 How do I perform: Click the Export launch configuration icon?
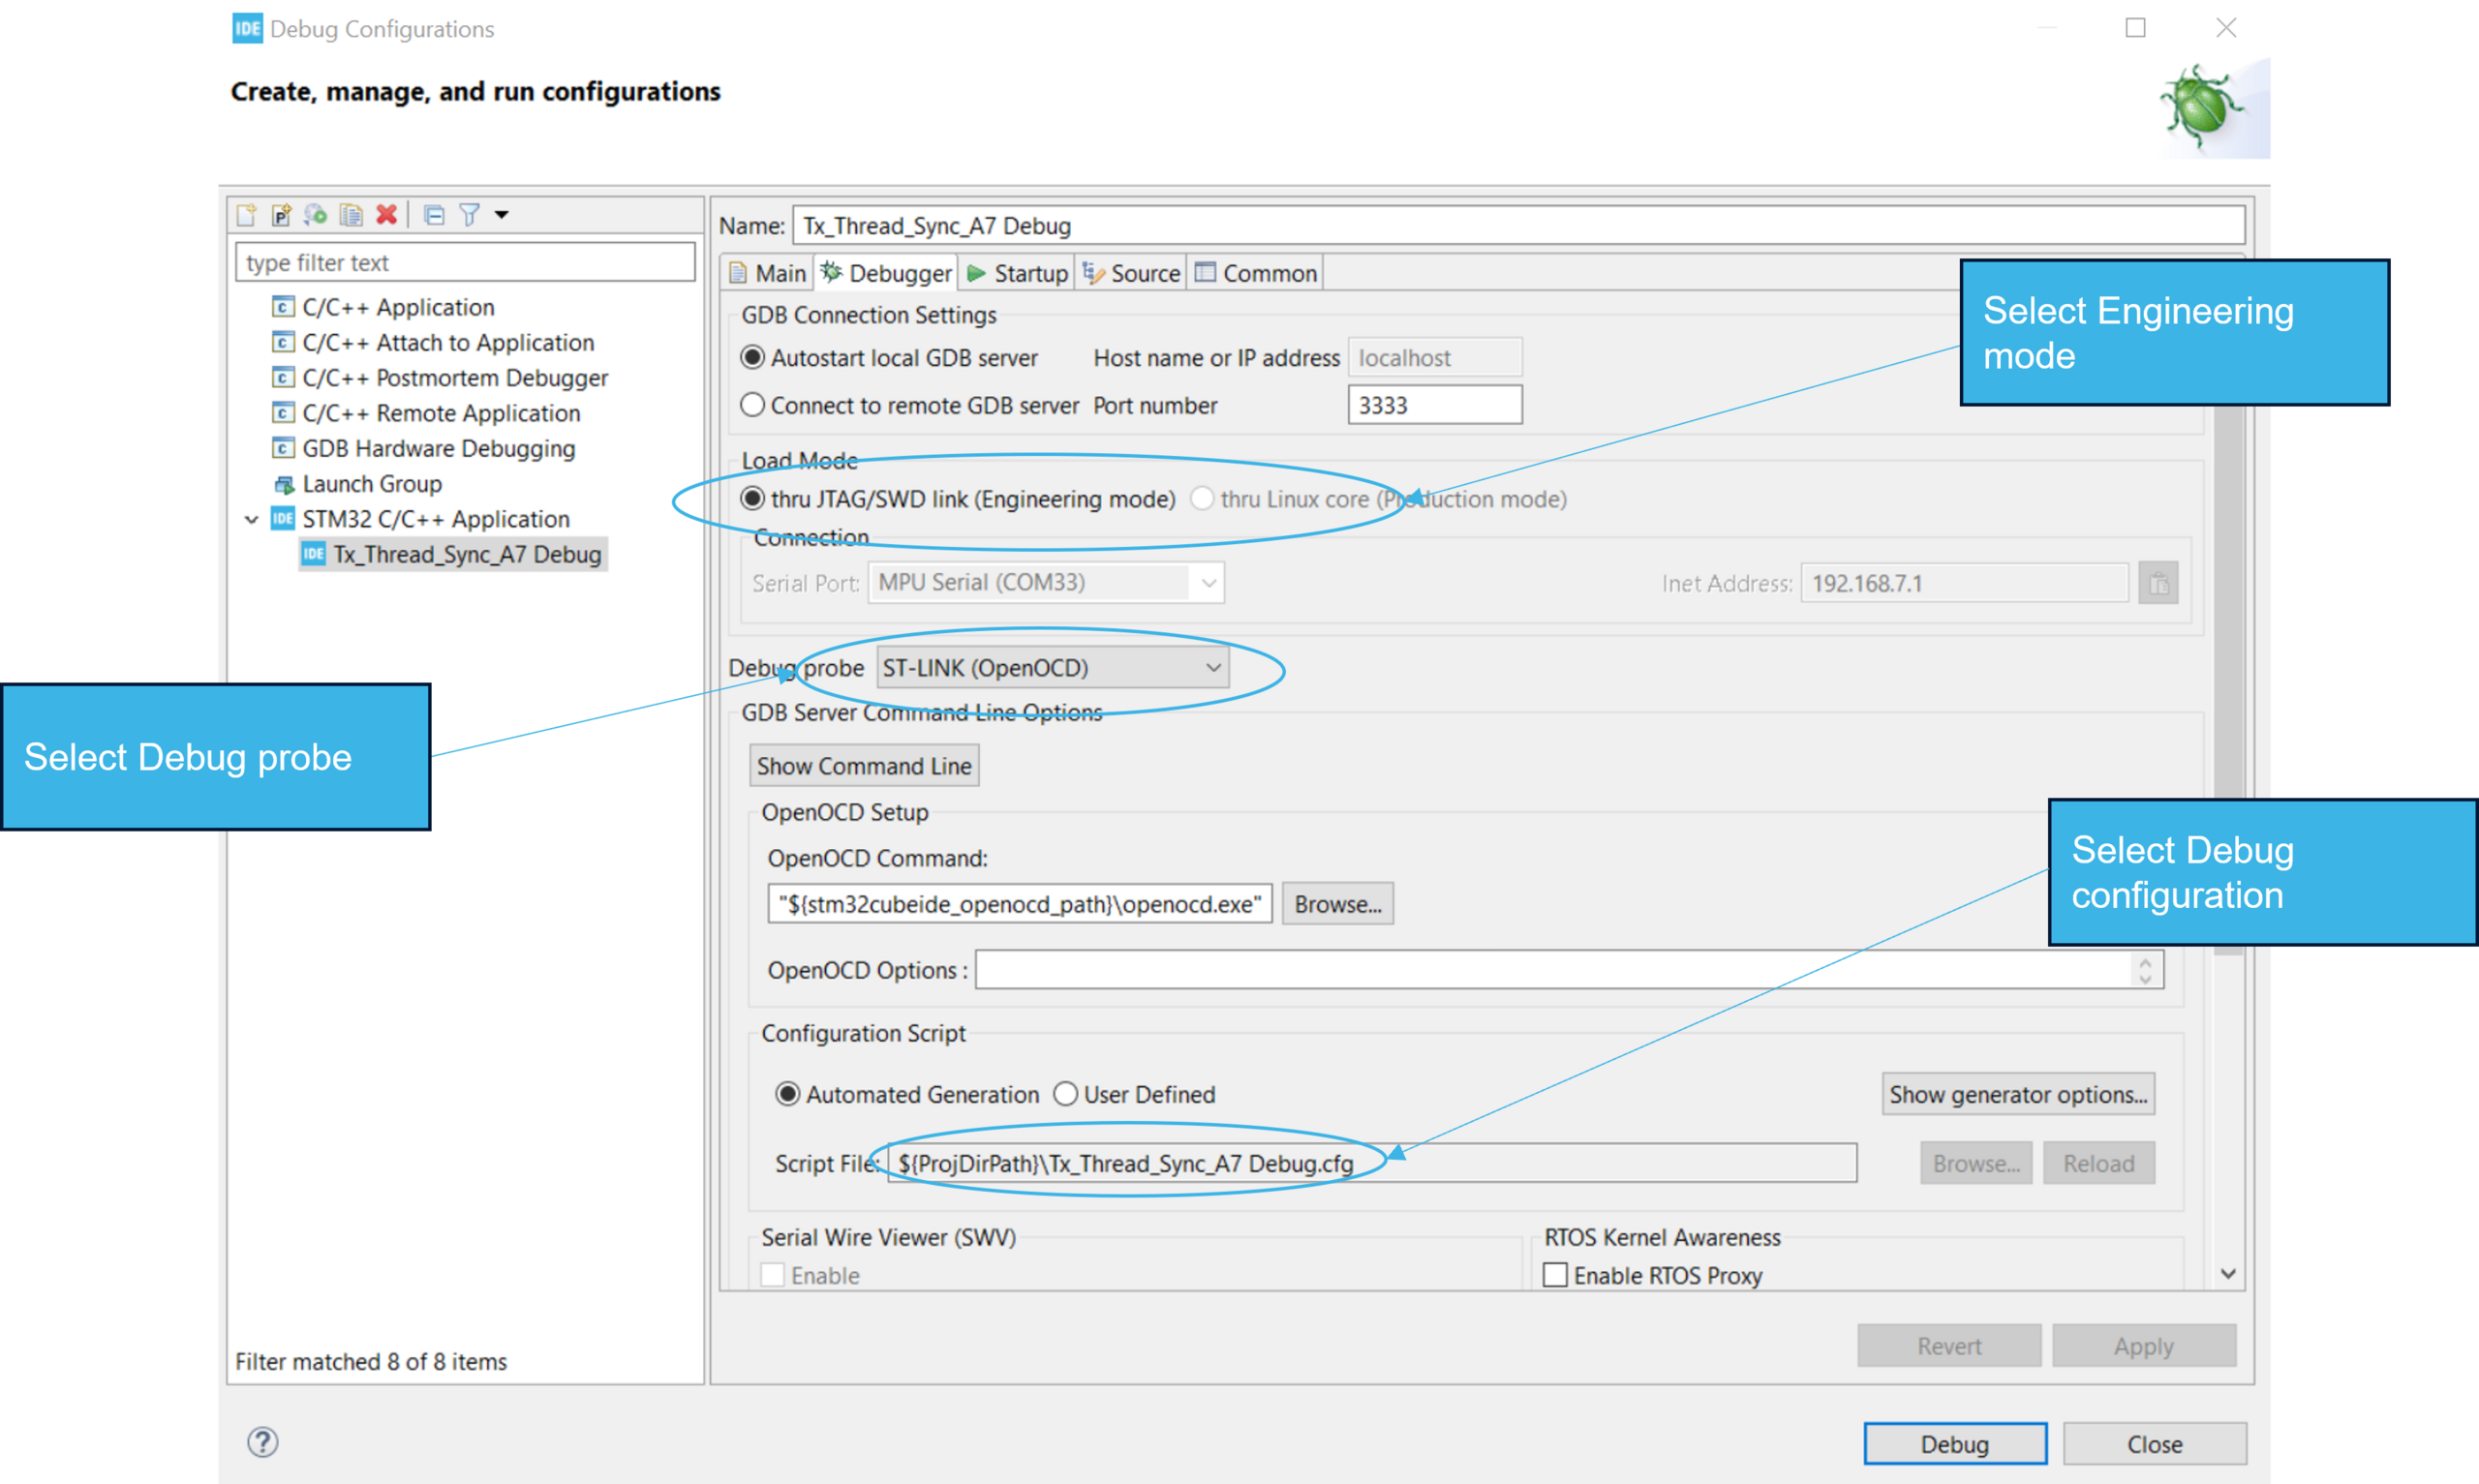click(x=316, y=214)
